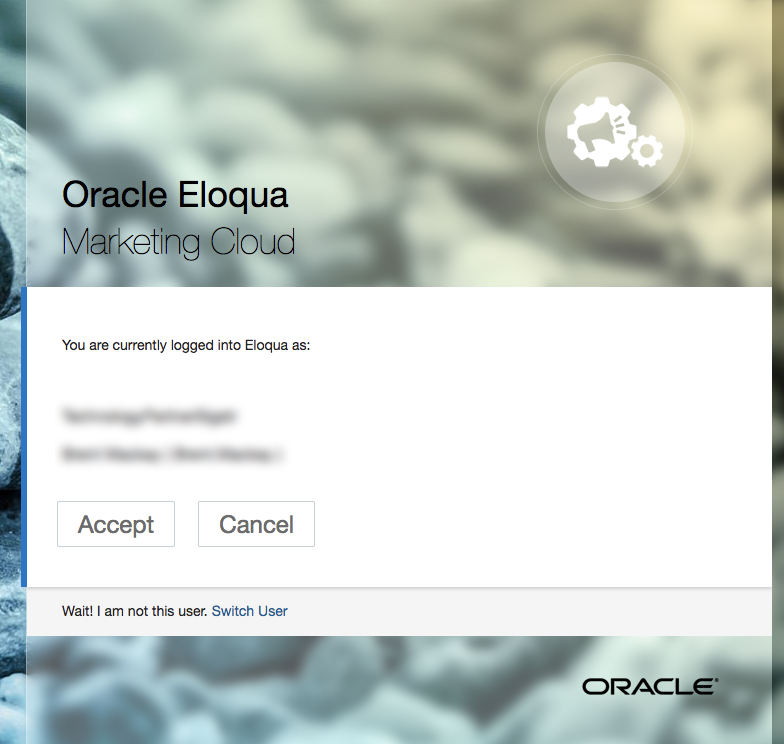This screenshot has height=744, width=784.
Task: Select 'Wait! I am not this user.' text
Action: (134, 611)
